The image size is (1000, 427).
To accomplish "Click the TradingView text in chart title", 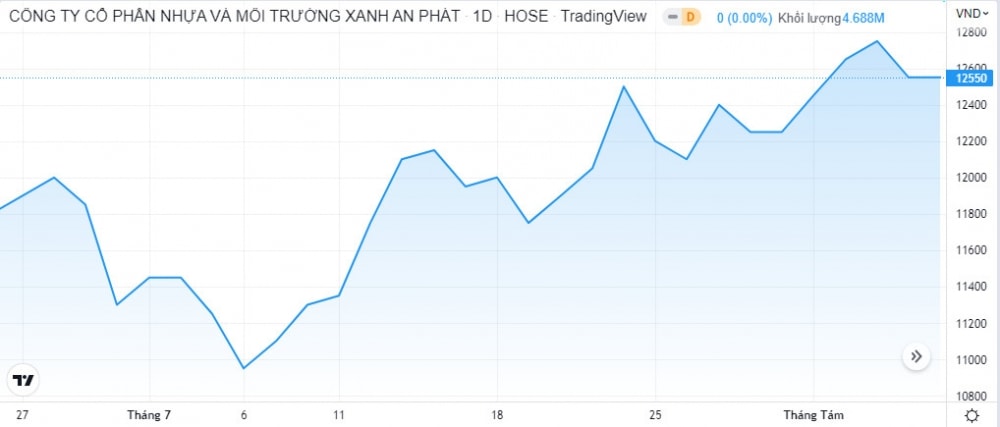I will (603, 17).
